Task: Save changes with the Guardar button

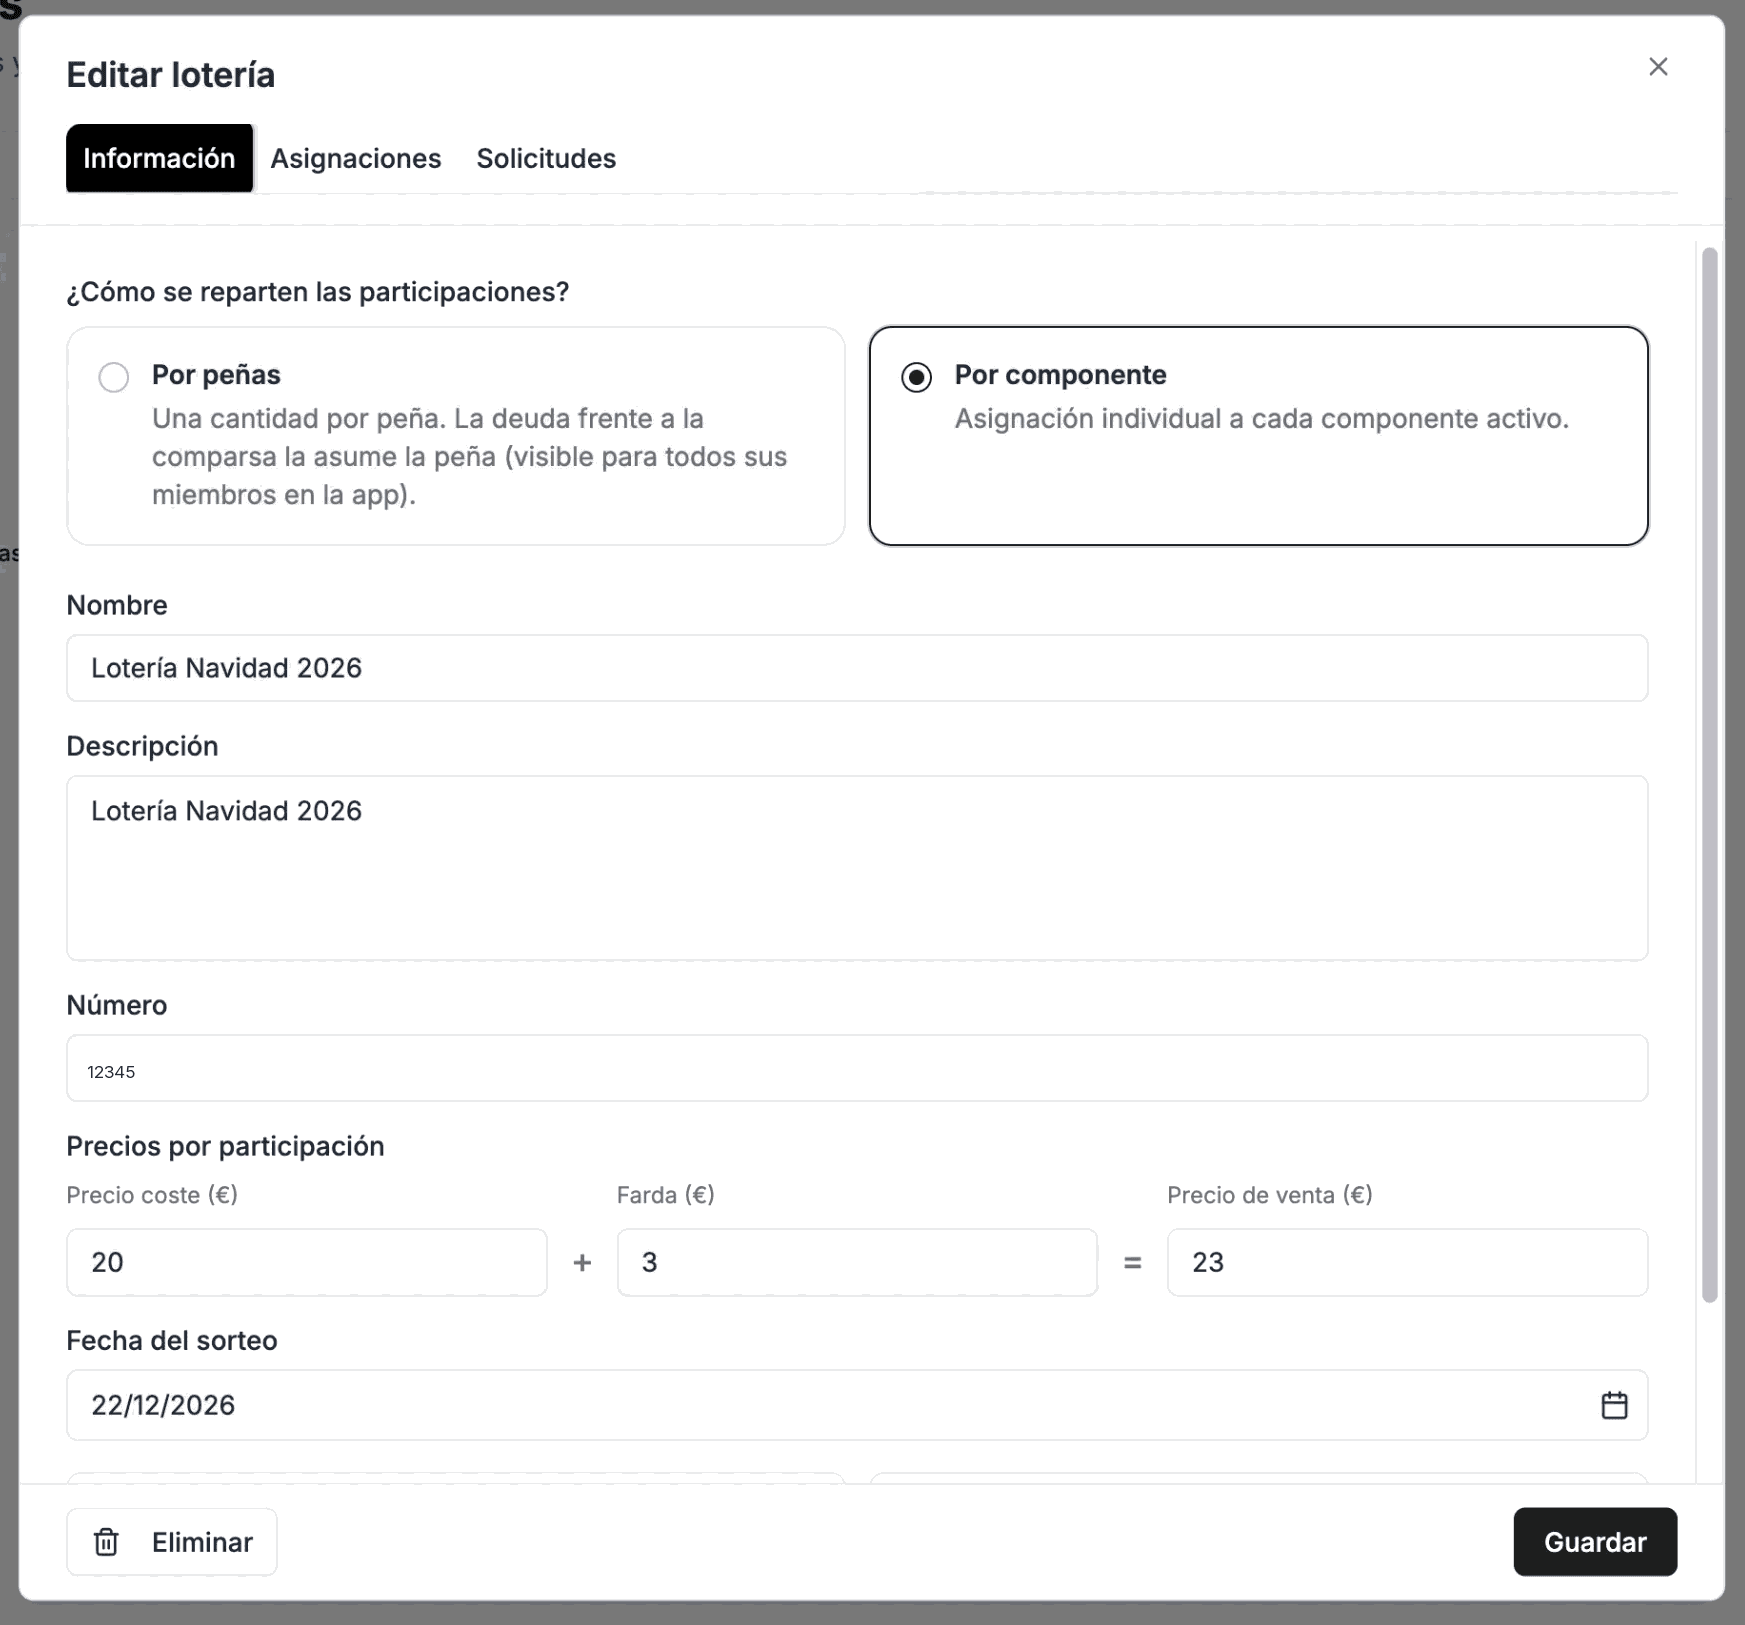Action: pyautogui.click(x=1595, y=1542)
